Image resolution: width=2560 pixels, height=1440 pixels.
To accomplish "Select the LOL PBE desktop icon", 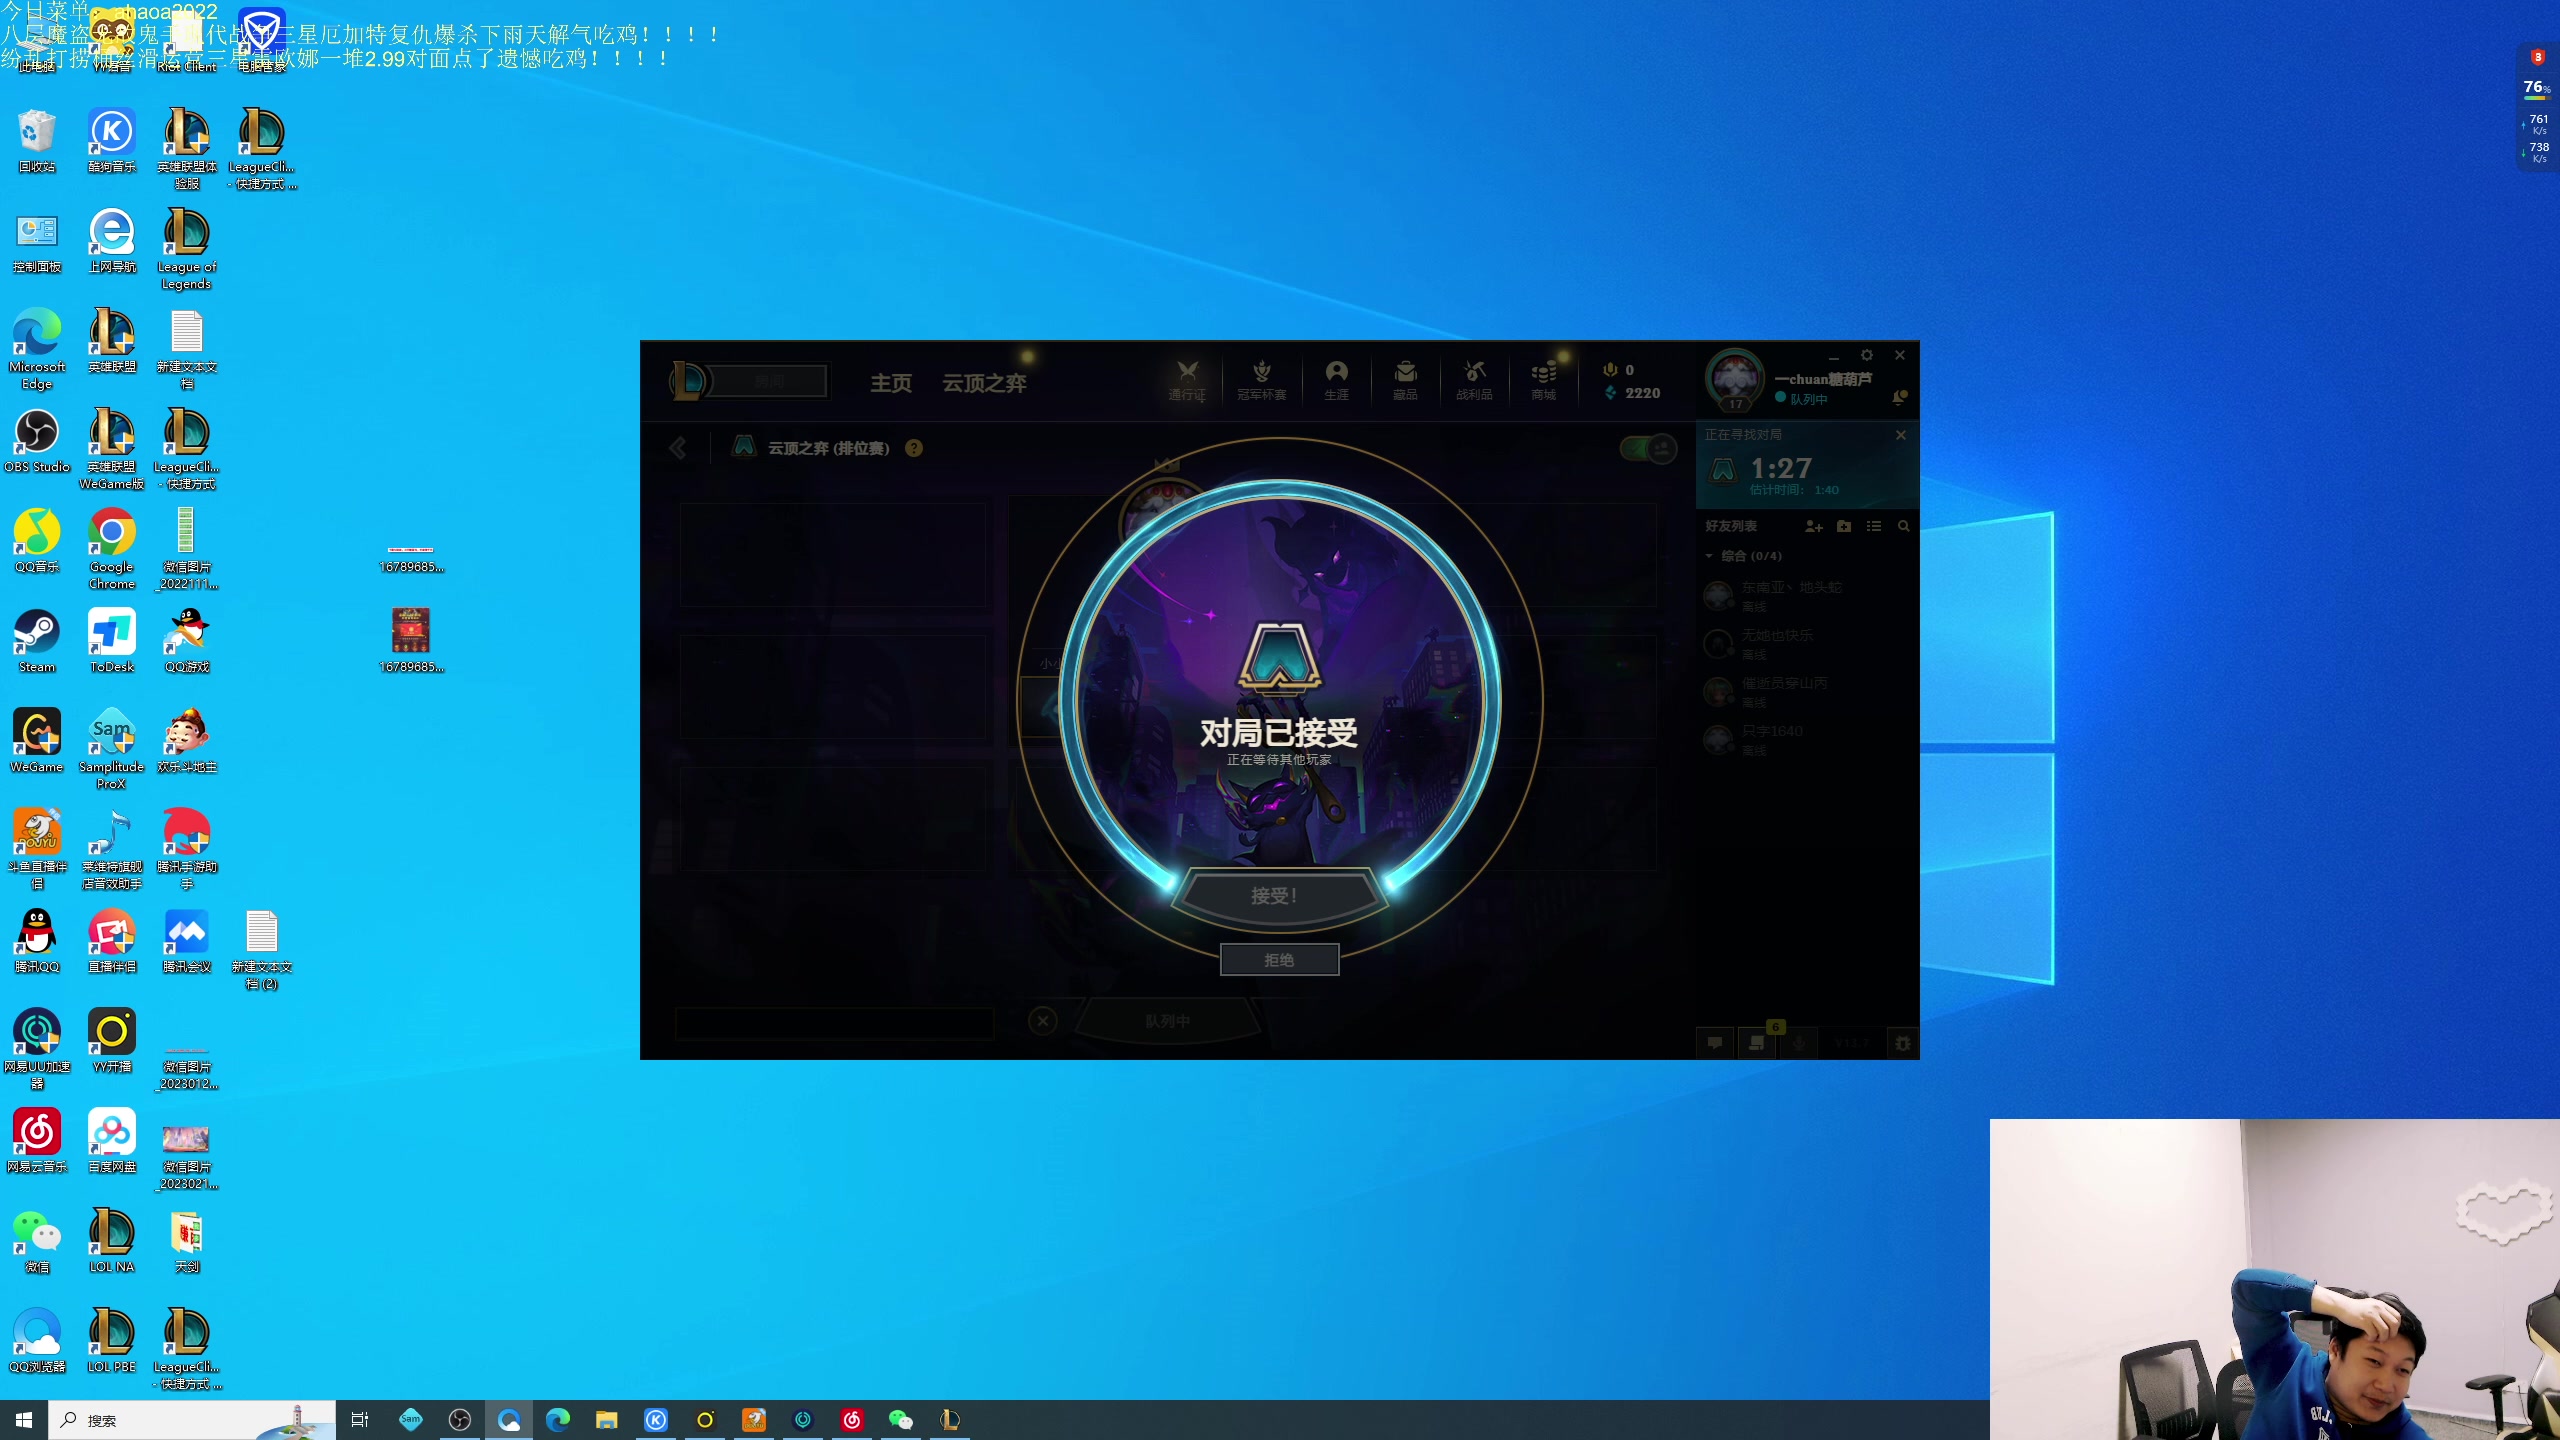I will tap(112, 1341).
